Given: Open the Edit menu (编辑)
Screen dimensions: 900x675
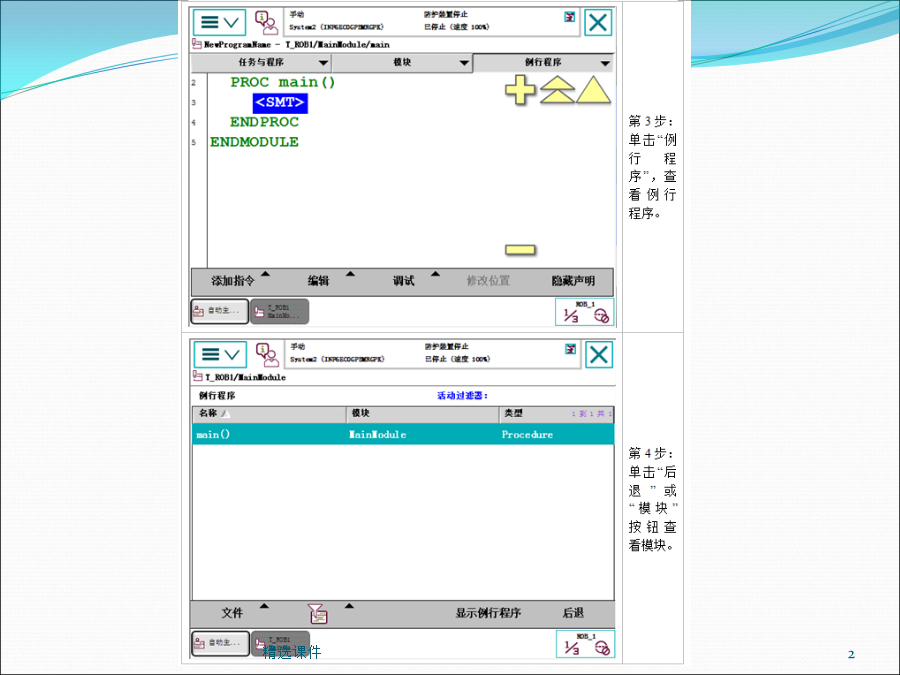Looking at the screenshot, I should 318,281.
